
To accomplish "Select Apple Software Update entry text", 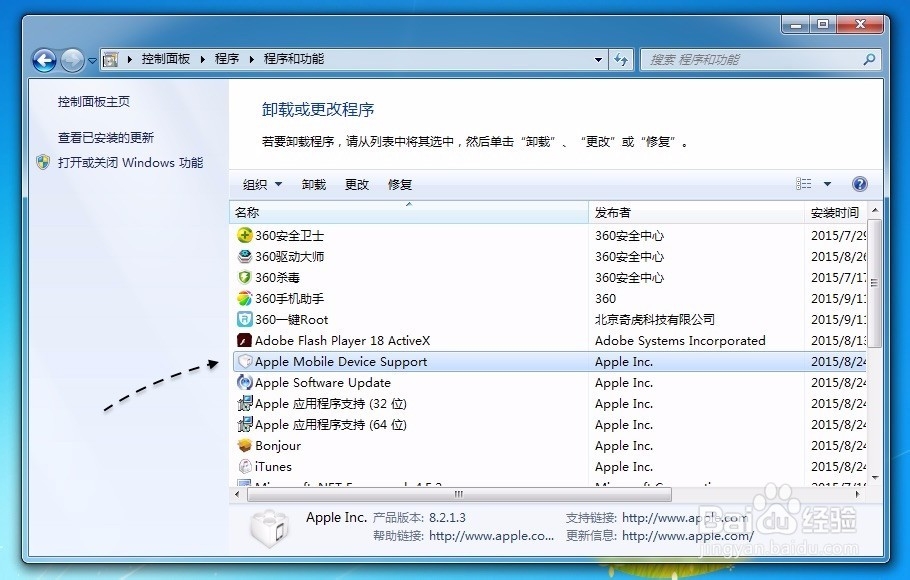I will pos(323,383).
